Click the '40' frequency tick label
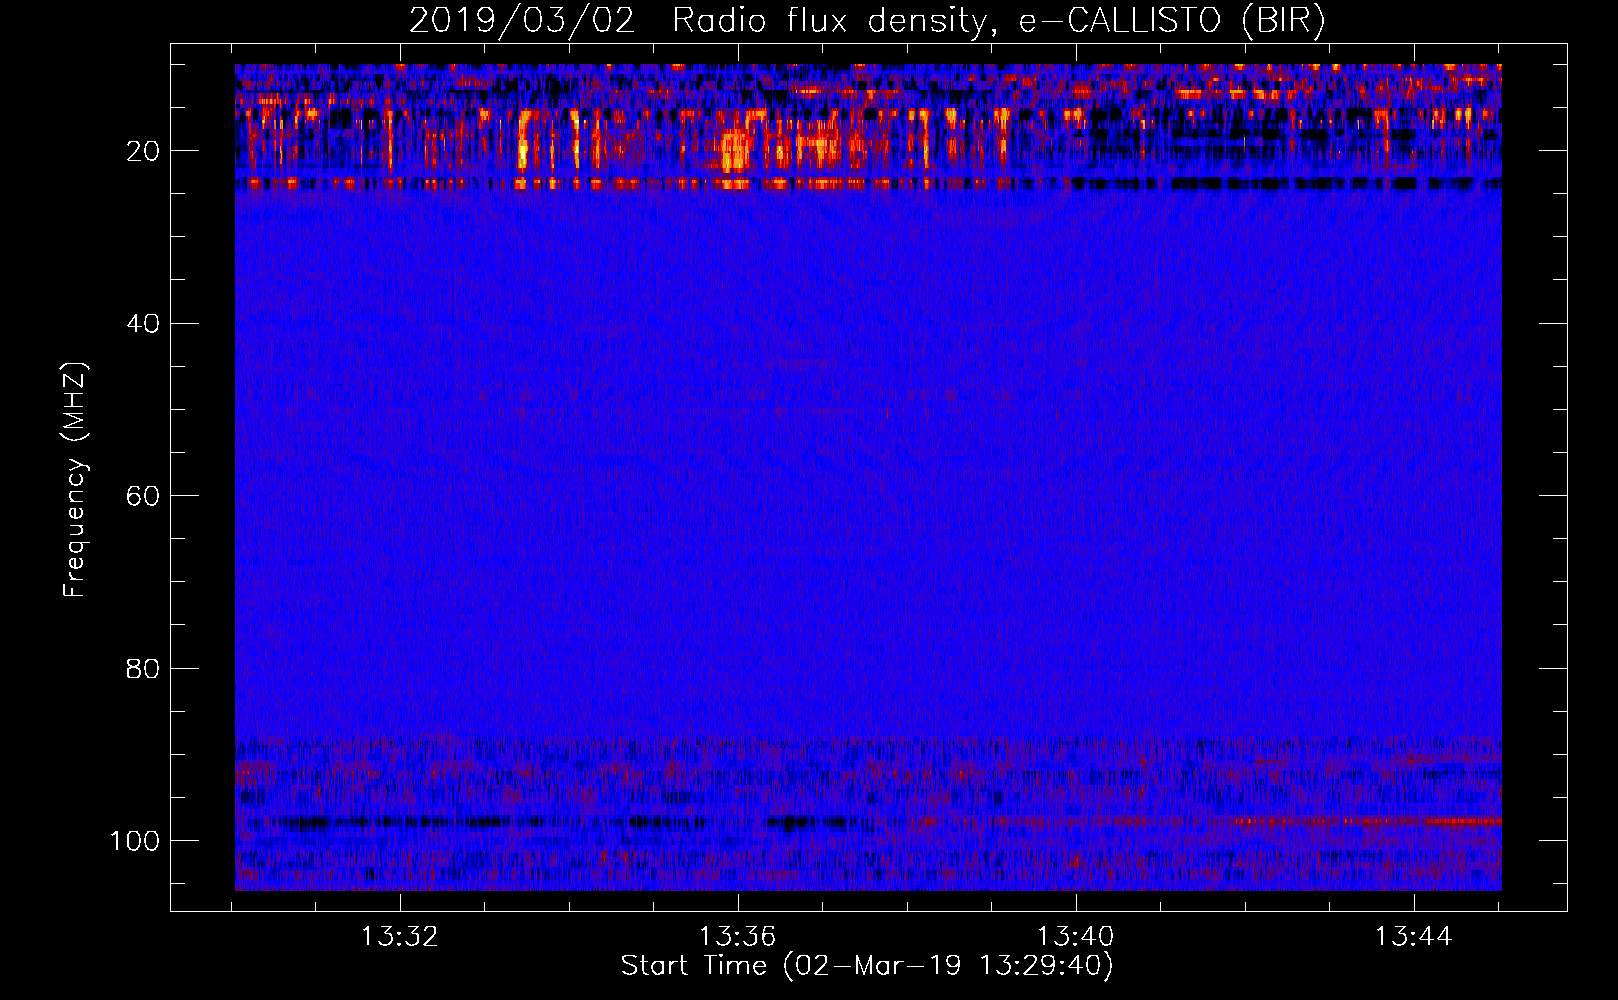Image resolution: width=1618 pixels, height=1000 pixels. tap(143, 323)
